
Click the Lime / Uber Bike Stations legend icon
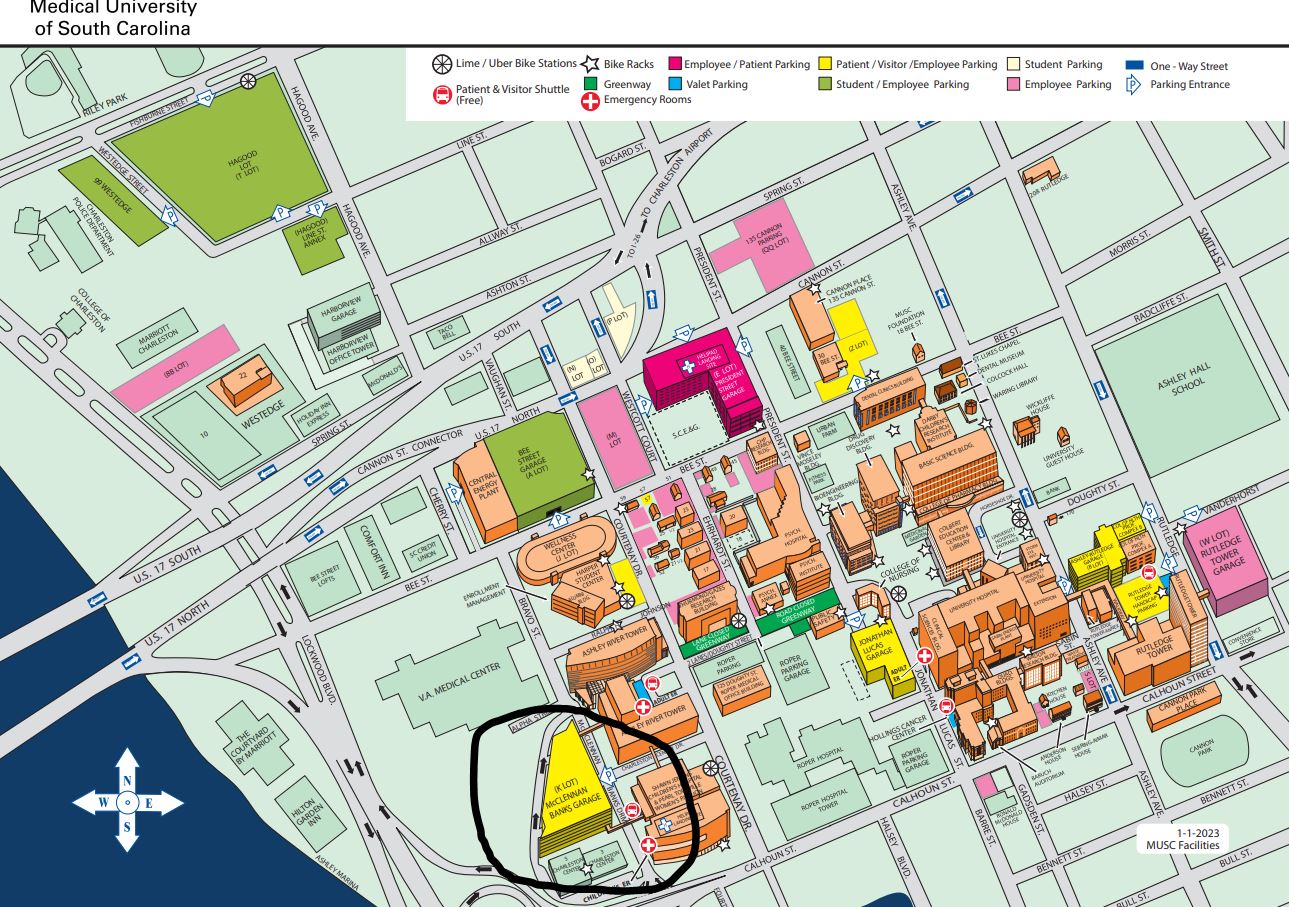click(442, 64)
